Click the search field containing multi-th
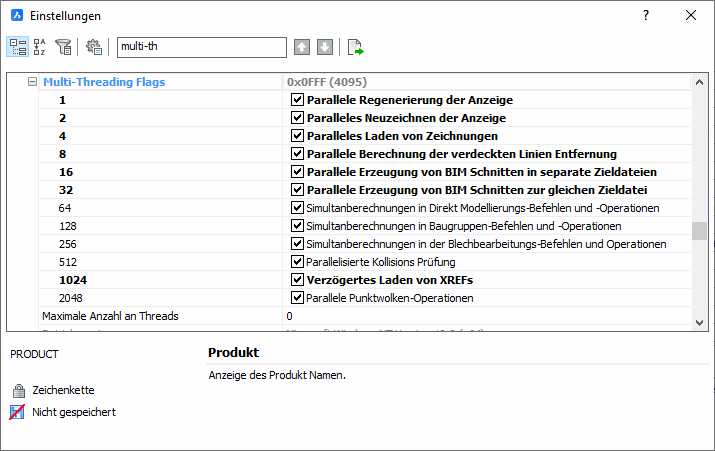The height and width of the screenshot is (451, 715). [202, 47]
